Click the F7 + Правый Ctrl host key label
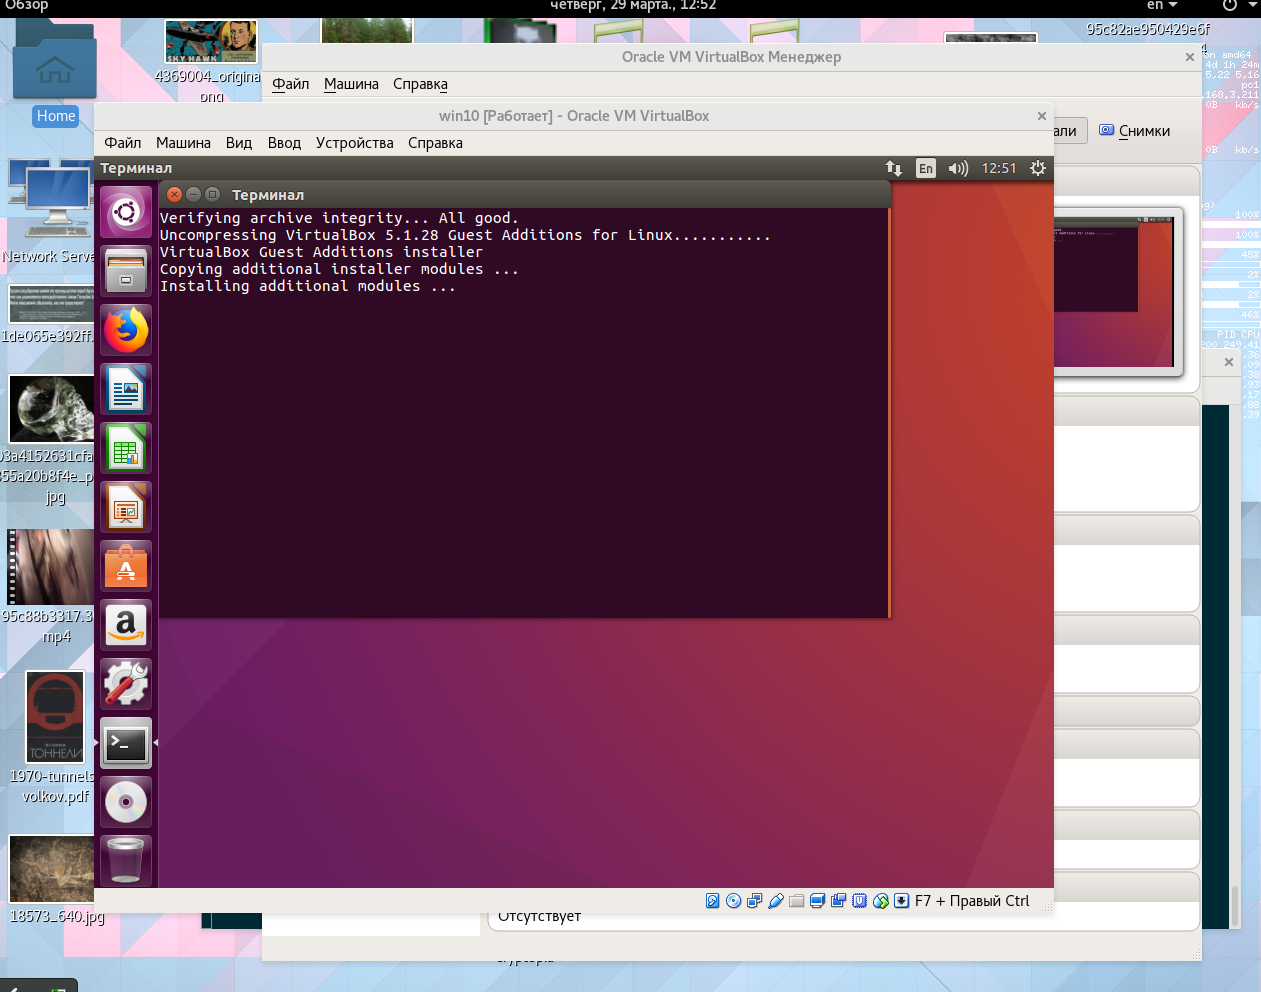The height and width of the screenshot is (992, 1261). coord(972,901)
